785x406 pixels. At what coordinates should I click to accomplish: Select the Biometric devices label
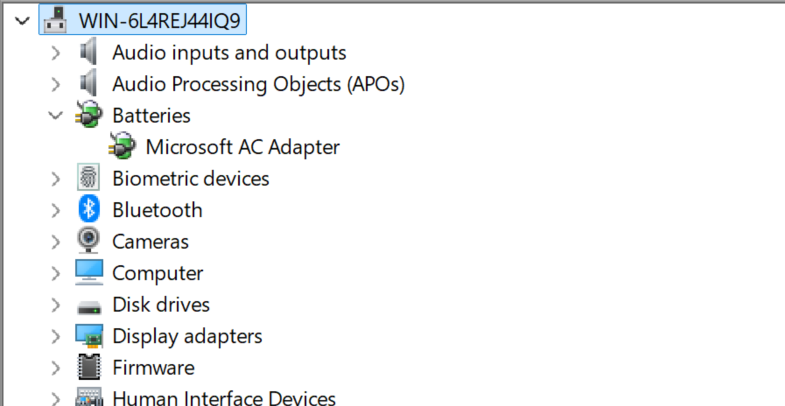pos(191,179)
